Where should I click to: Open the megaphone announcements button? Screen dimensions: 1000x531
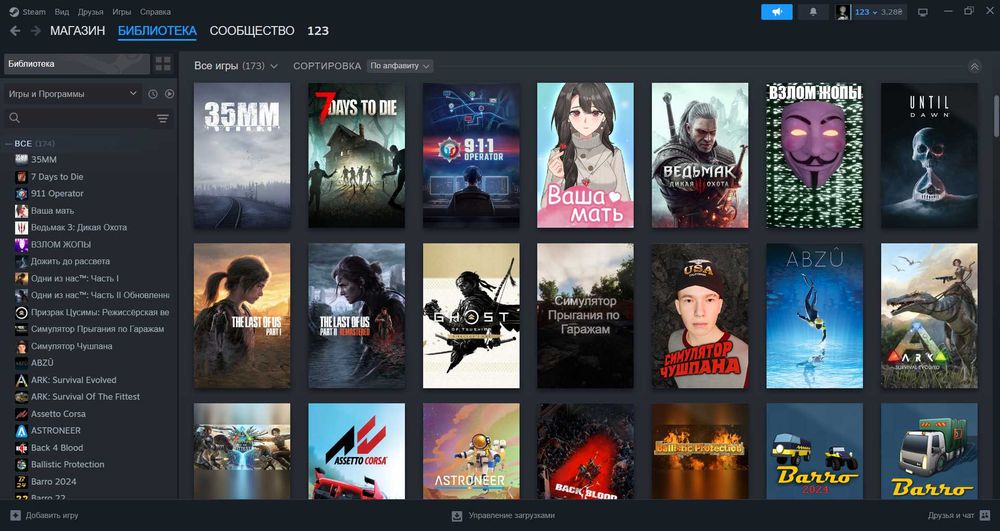pyautogui.click(x=777, y=12)
